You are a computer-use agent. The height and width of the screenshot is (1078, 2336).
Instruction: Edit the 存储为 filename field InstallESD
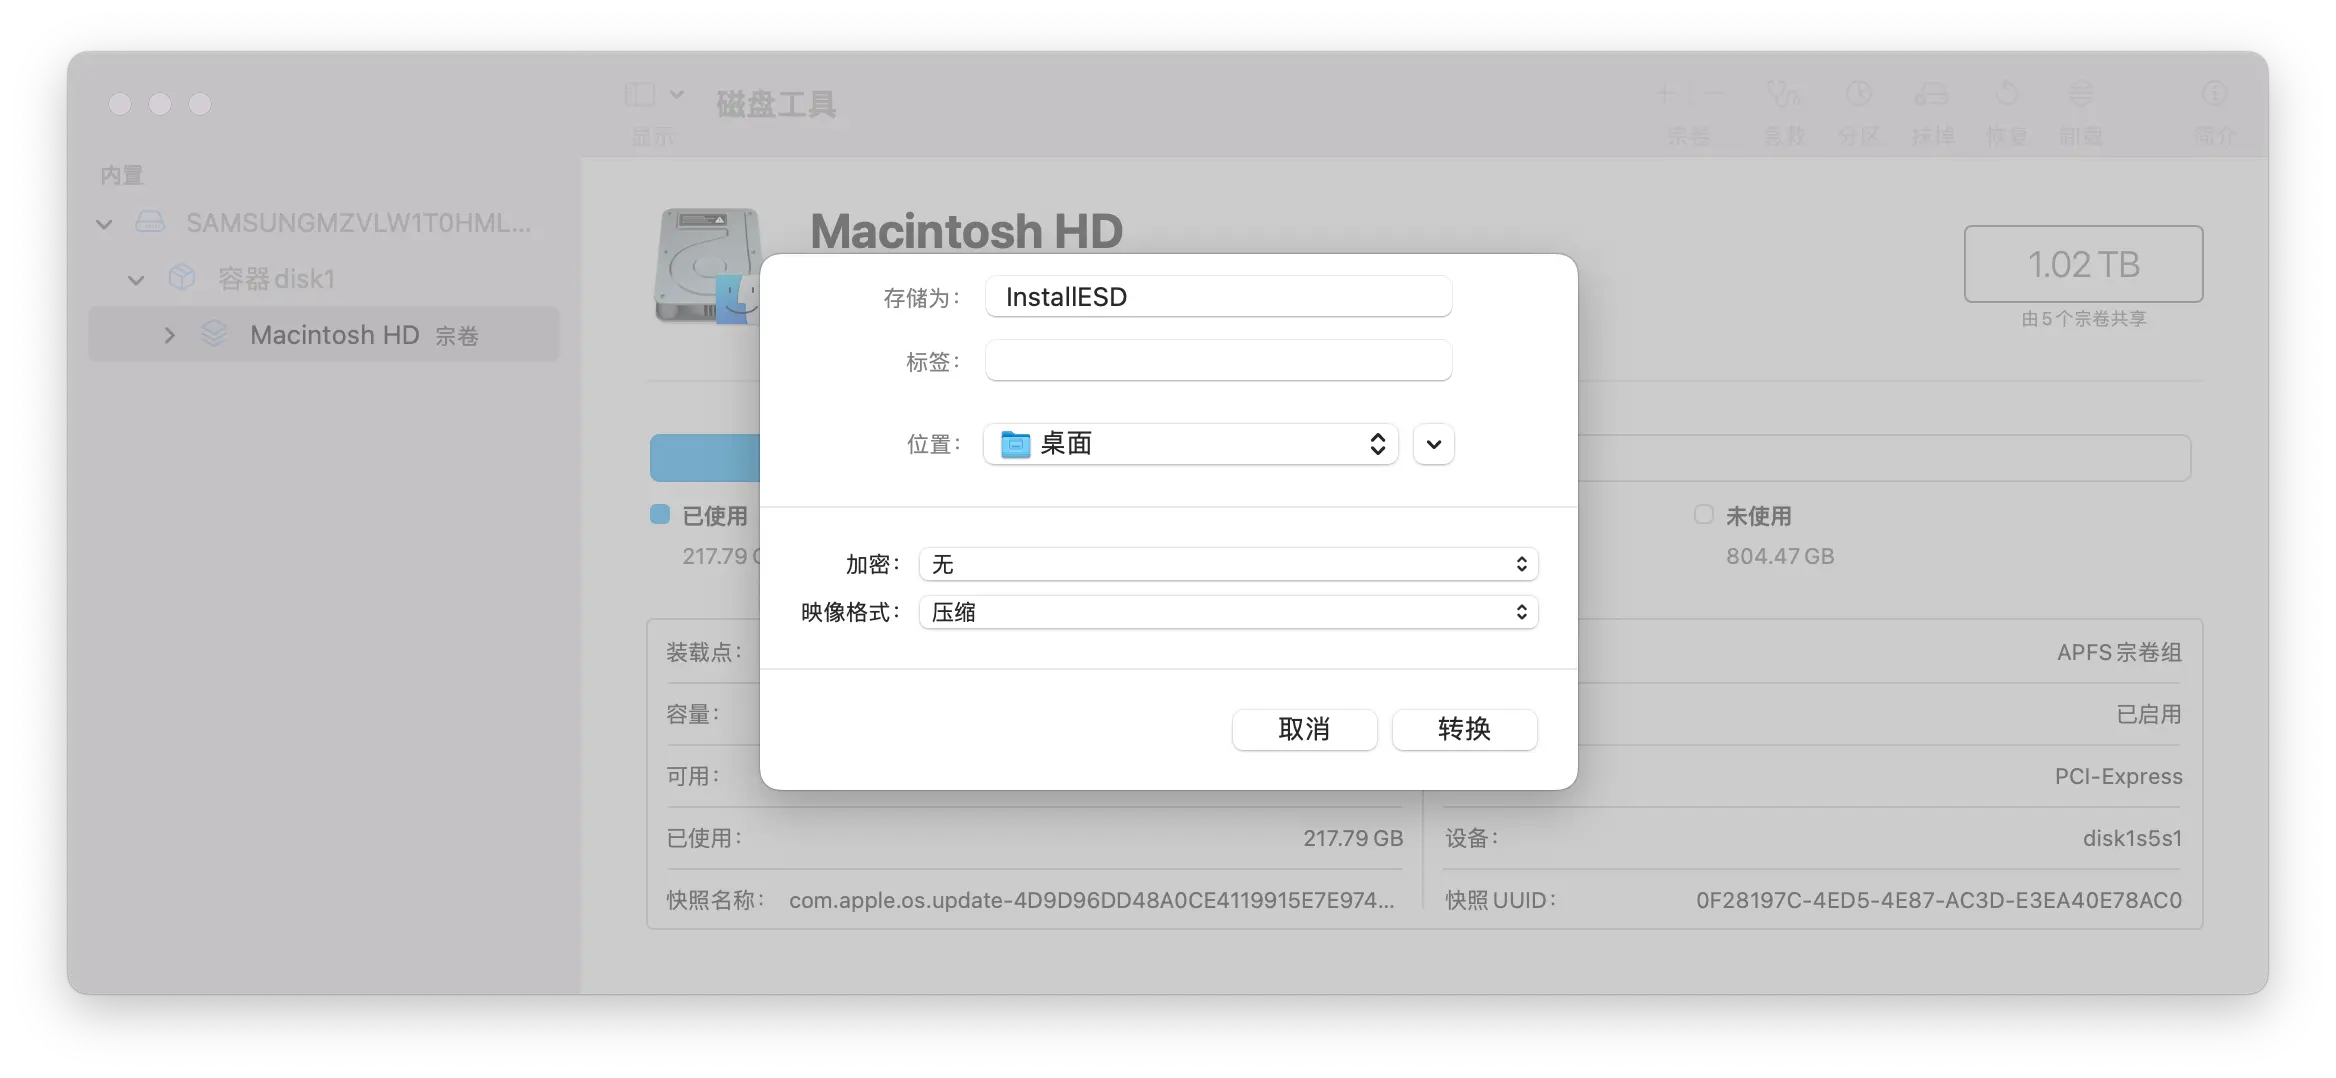tap(1218, 297)
